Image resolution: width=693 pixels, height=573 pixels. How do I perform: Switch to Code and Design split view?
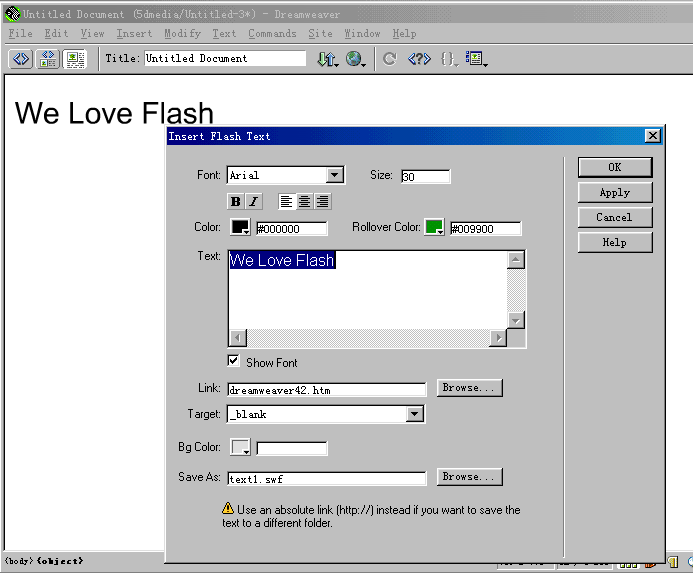tap(48, 58)
